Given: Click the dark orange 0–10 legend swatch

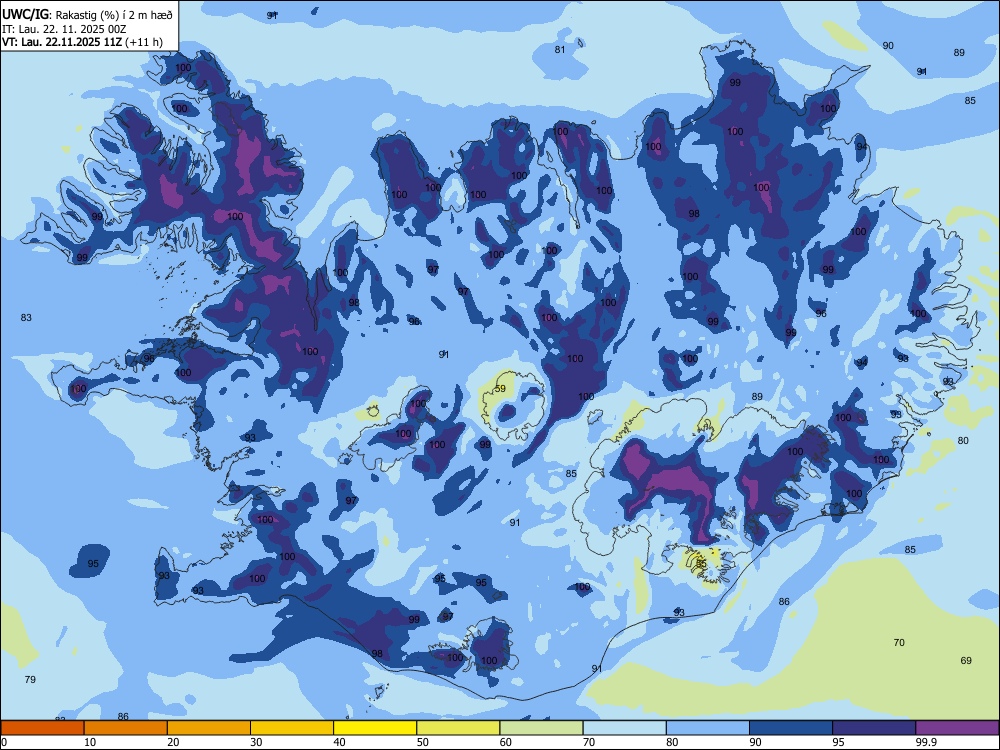Looking at the screenshot, I should point(42,728).
